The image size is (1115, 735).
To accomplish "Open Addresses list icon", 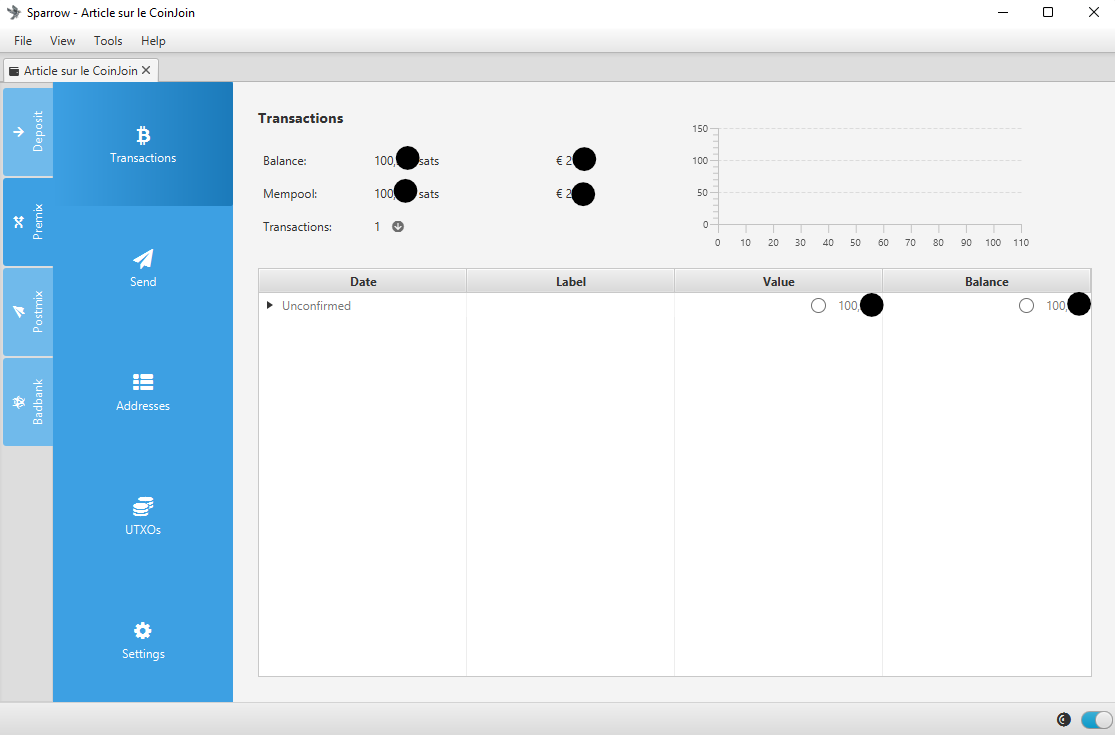I will pyautogui.click(x=143, y=382).
